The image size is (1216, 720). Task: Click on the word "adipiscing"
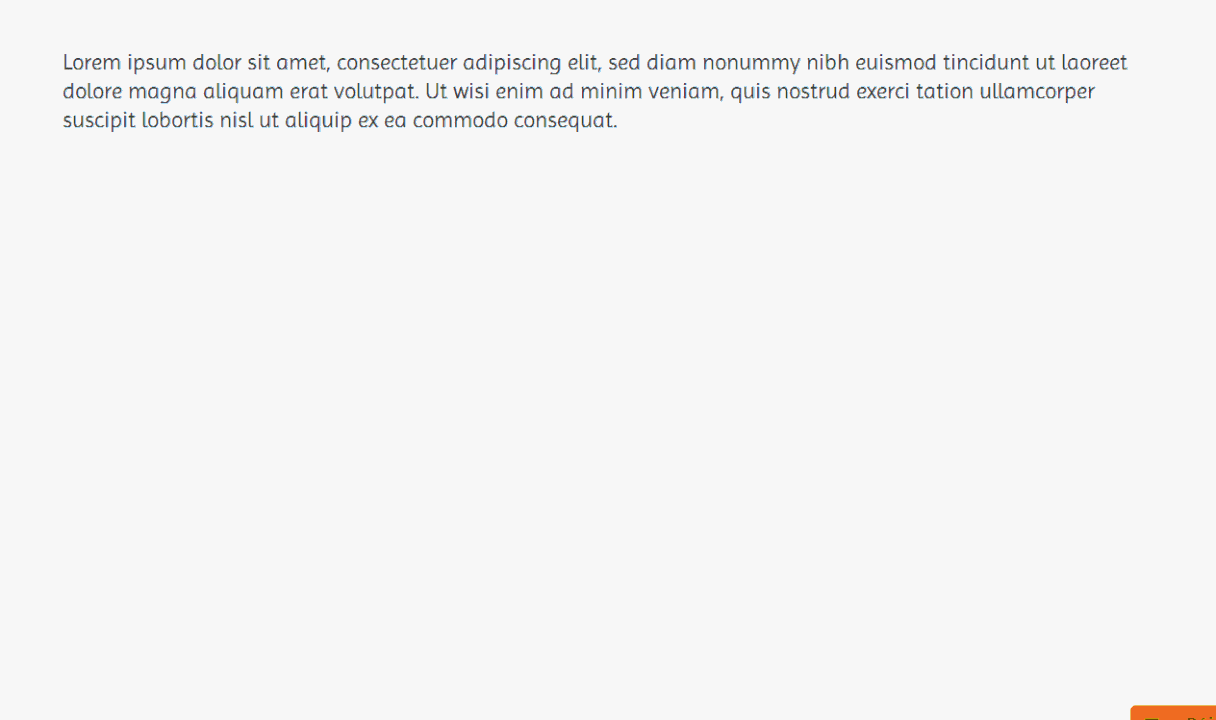click(512, 63)
